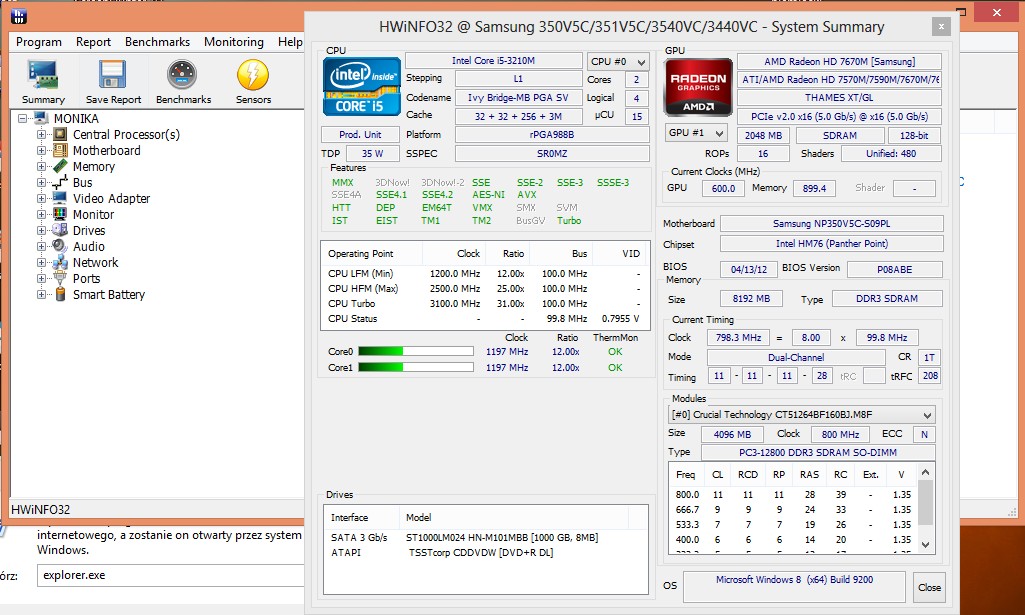Select the Audio tree item label
This screenshot has height=615, width=1025.
pyautogui.click(x=89, y=246)
